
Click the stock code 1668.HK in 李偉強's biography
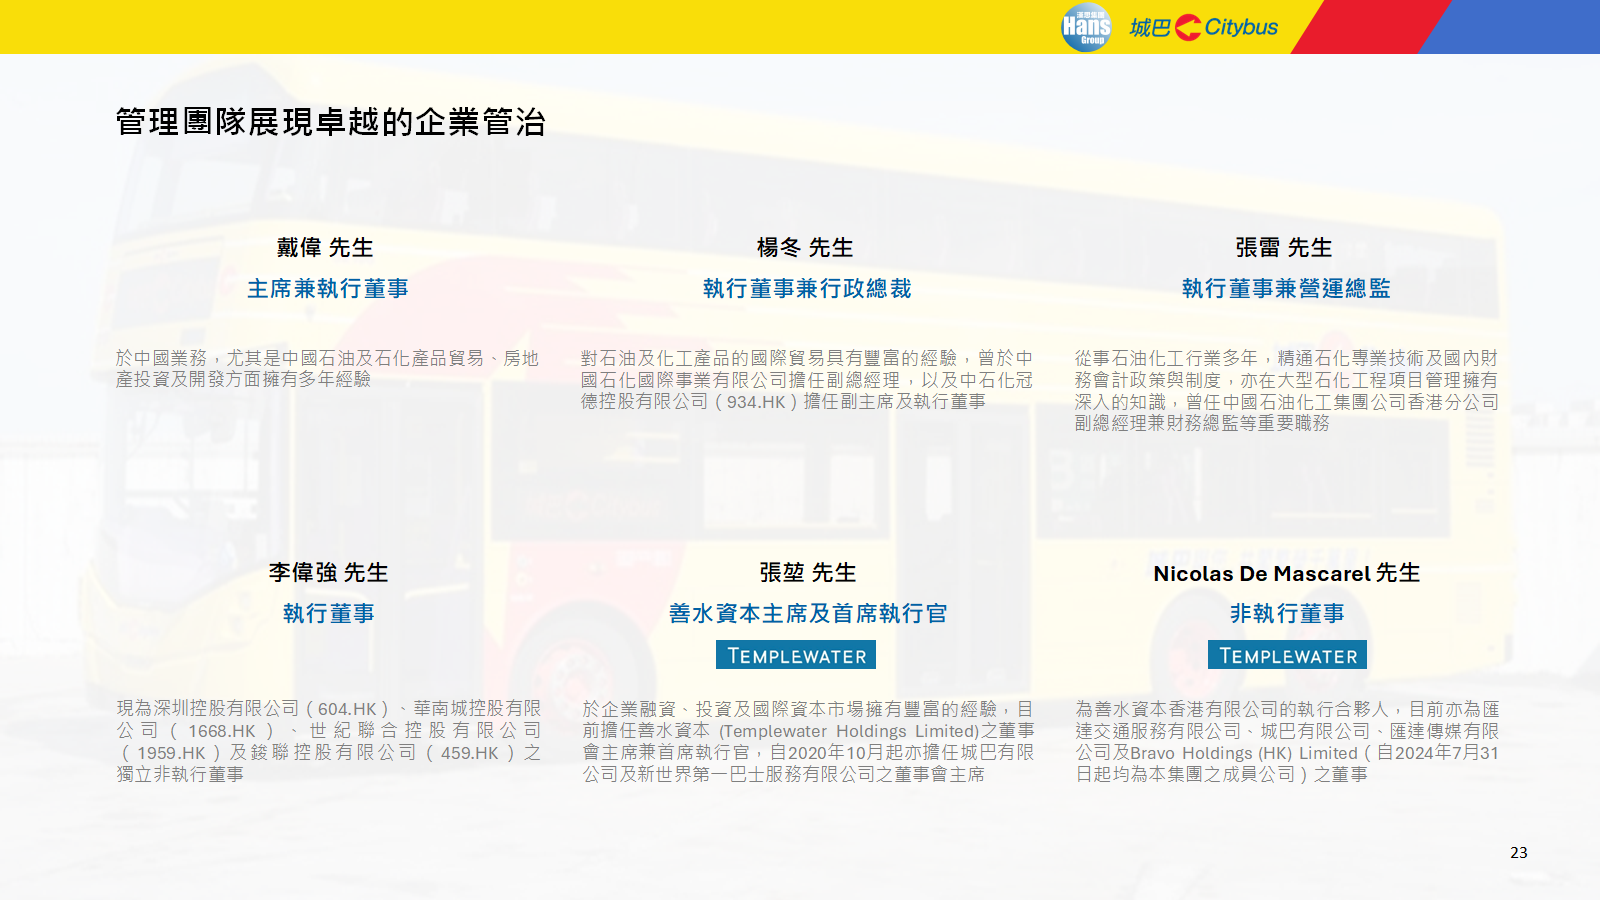pos(222,731)
